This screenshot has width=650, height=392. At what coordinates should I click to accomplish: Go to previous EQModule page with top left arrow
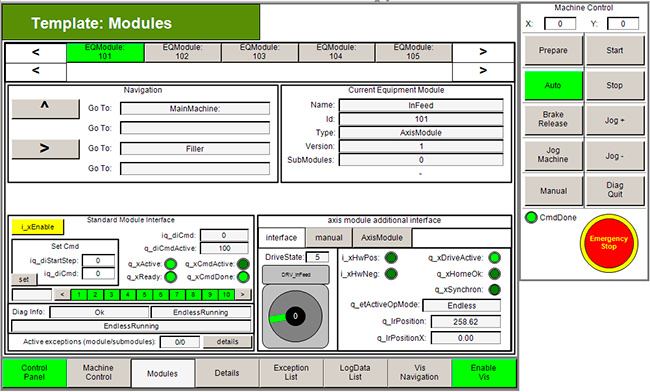(36, 52)
